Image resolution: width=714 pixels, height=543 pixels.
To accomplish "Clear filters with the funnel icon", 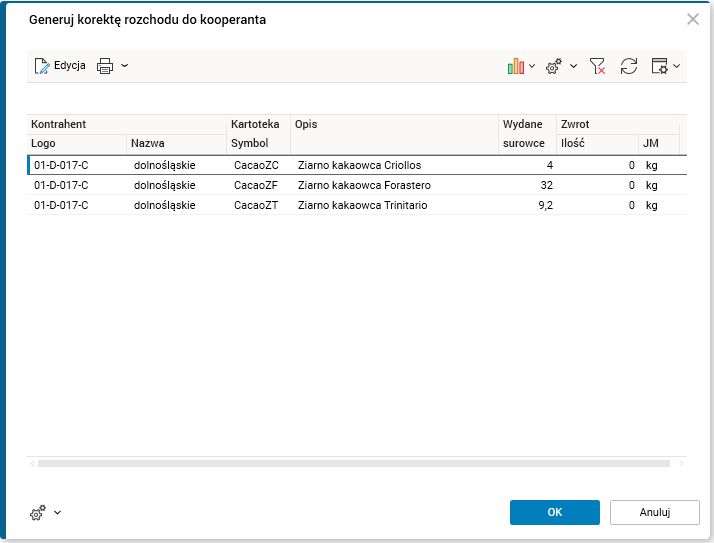I will tap(598, 66).
